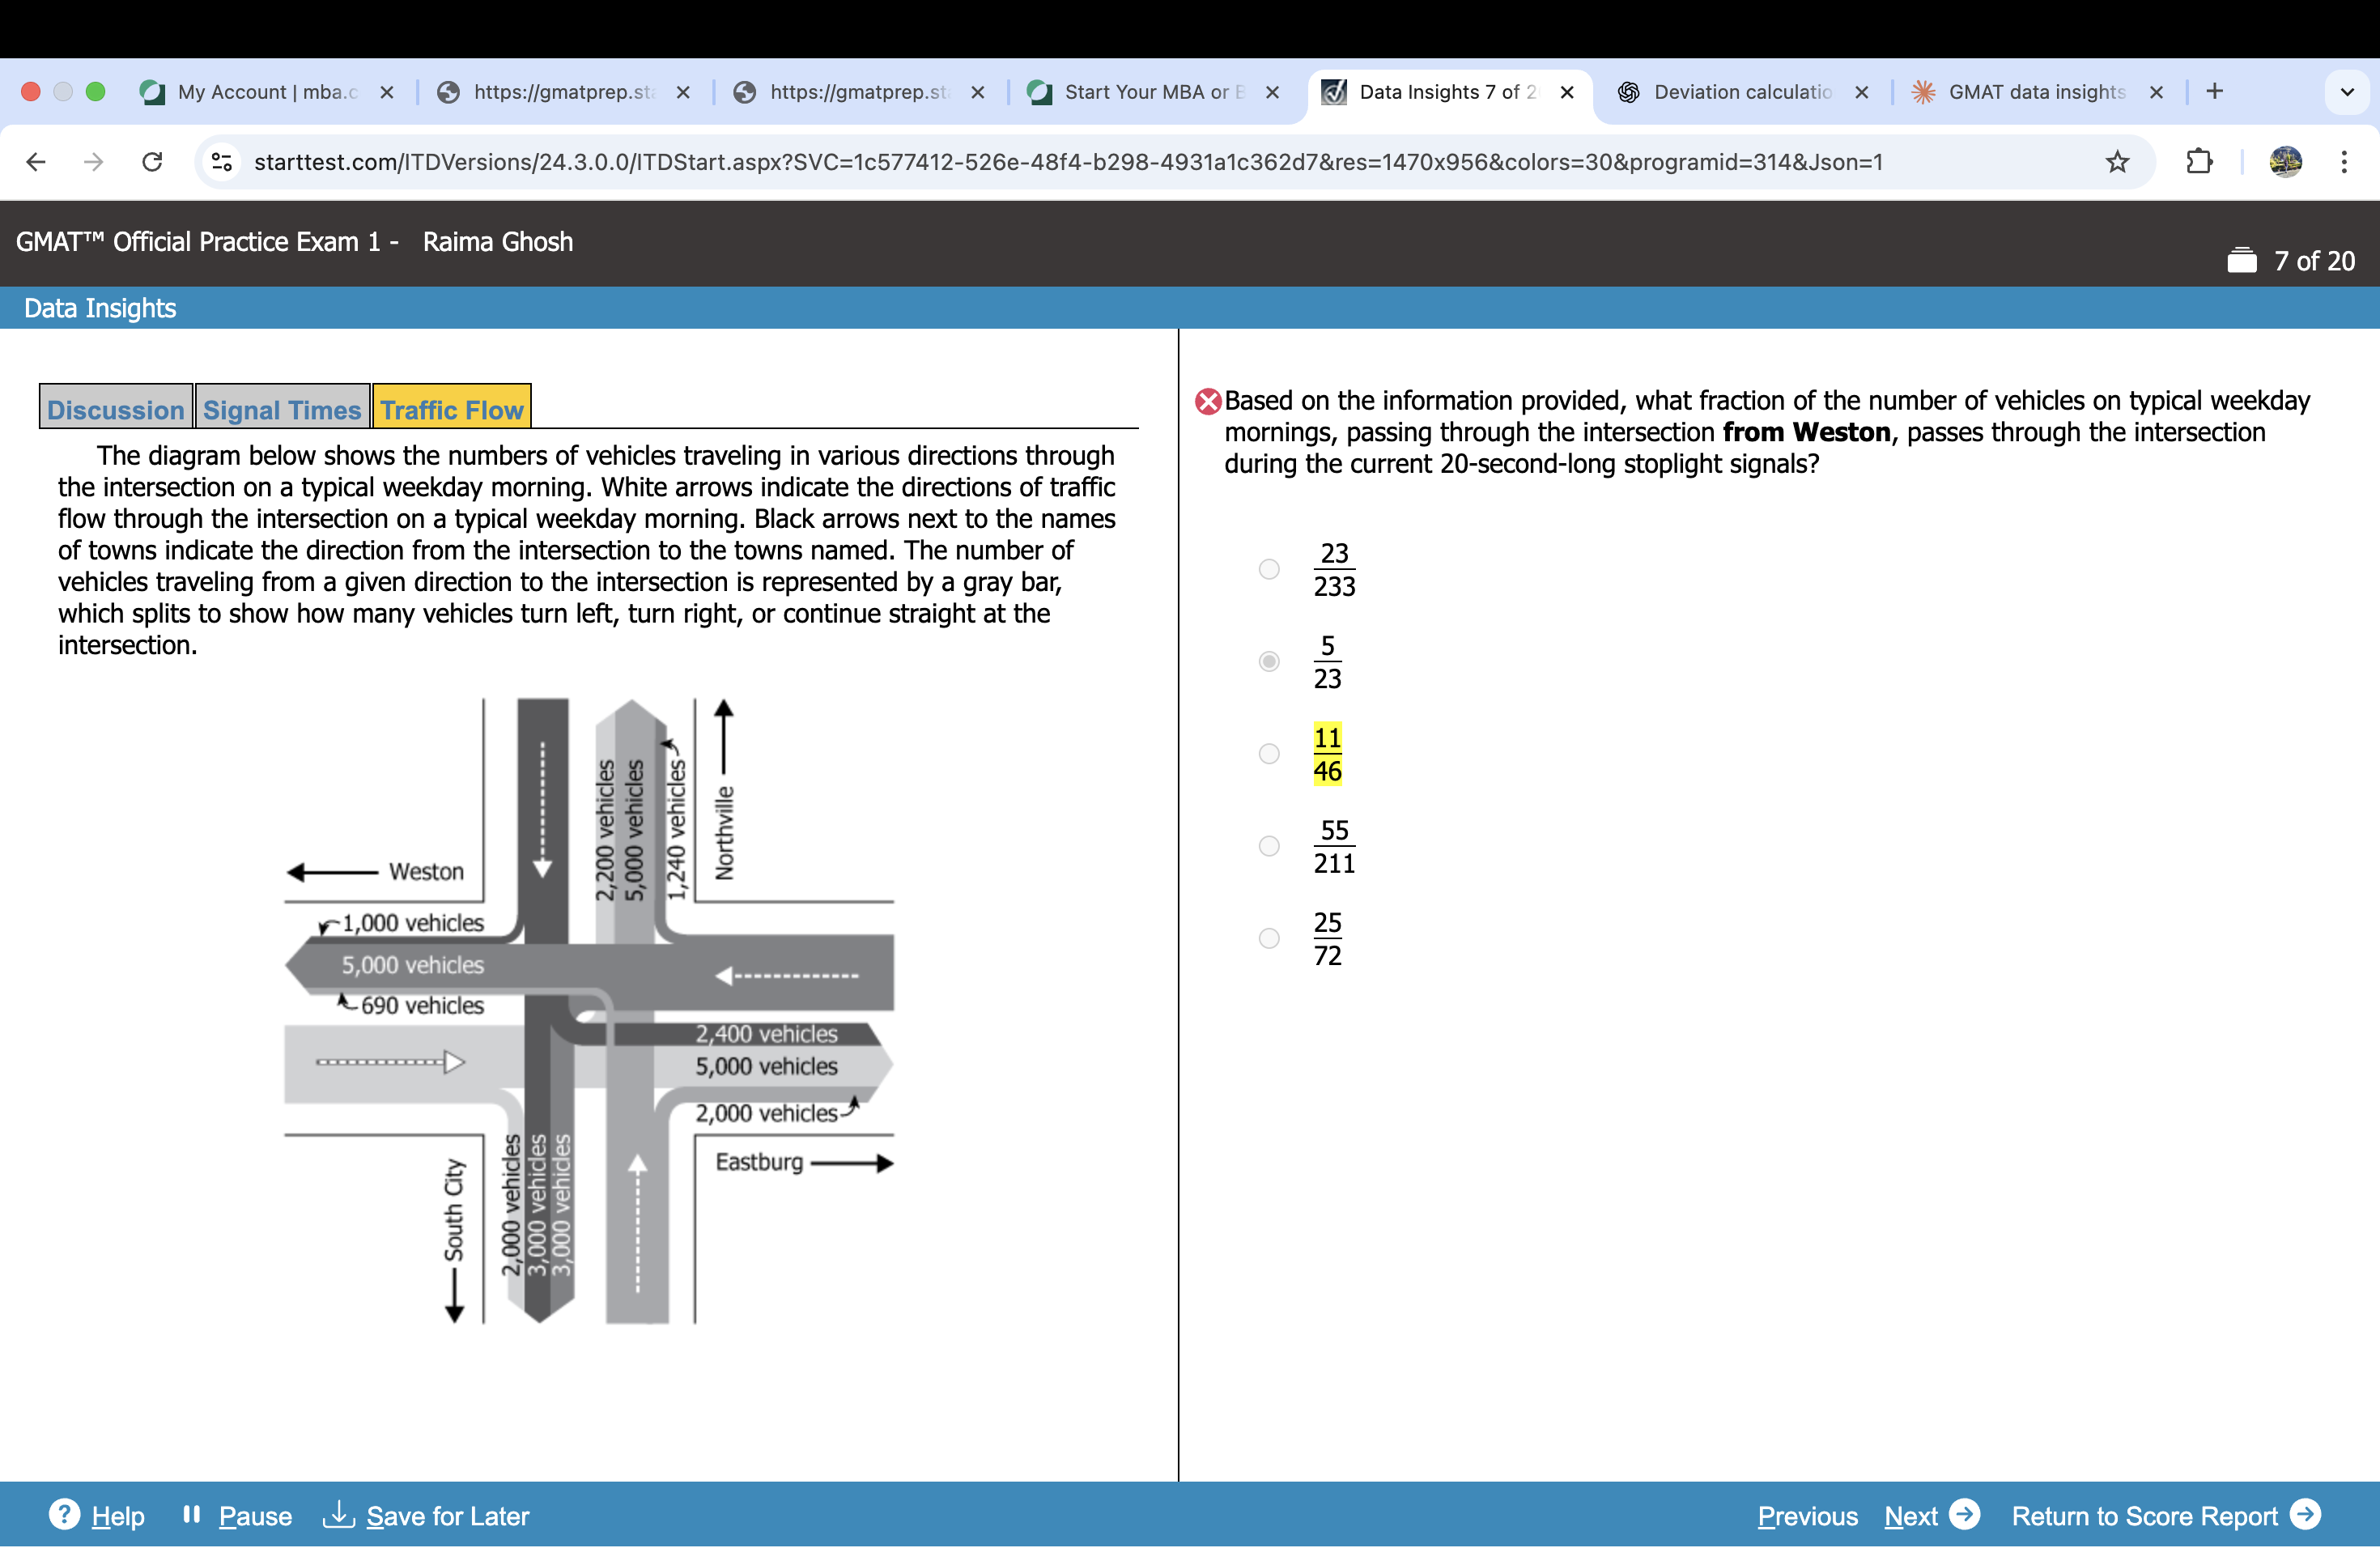Expand the tab search chevron dropdown
2380x1548 pixels.
2347,92
